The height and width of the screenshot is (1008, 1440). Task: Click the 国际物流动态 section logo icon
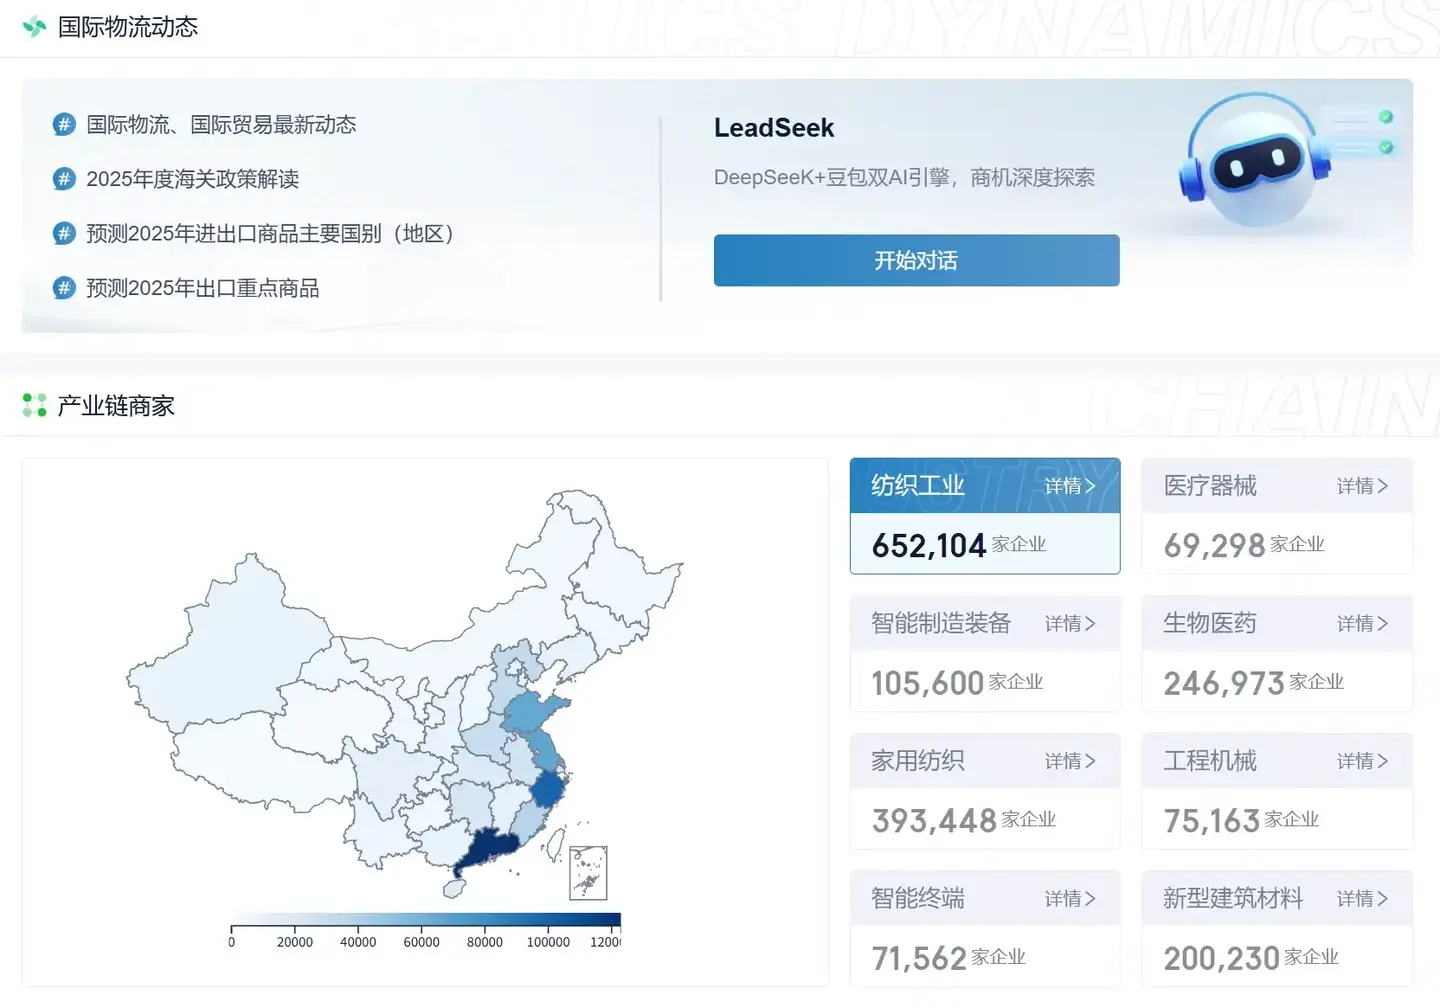click(x=35, y=27)
